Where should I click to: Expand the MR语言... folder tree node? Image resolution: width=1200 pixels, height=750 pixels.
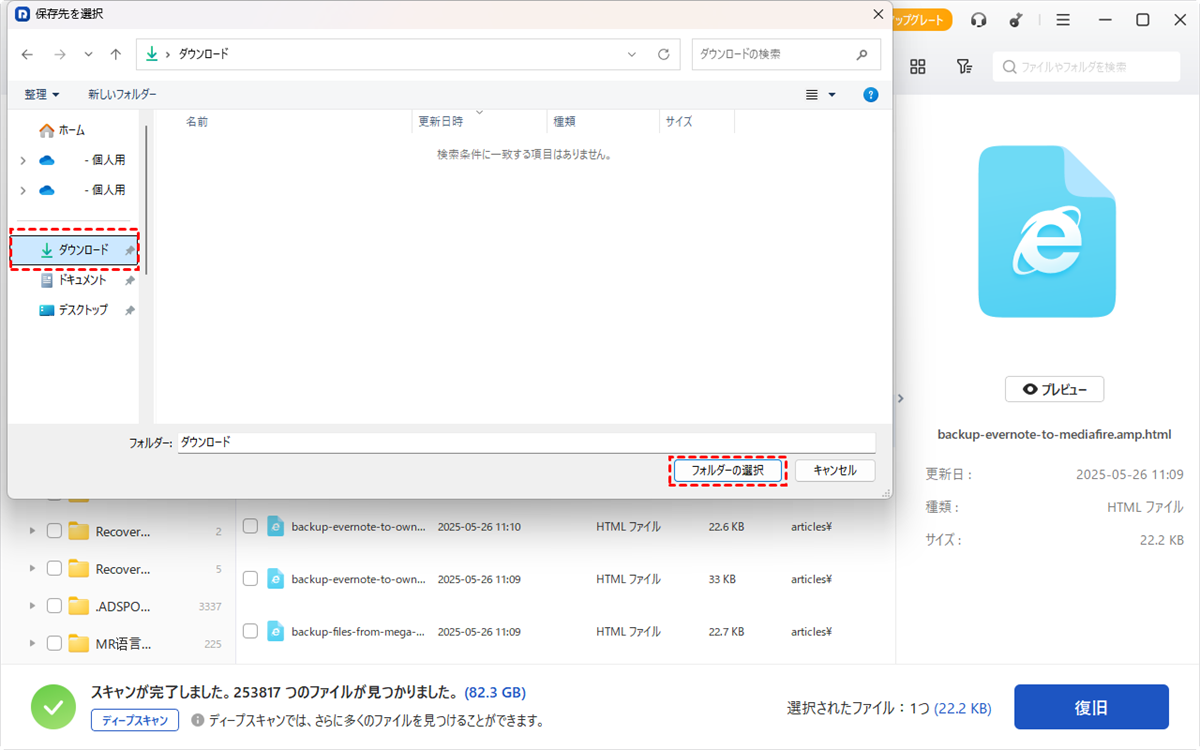(33, 643)
